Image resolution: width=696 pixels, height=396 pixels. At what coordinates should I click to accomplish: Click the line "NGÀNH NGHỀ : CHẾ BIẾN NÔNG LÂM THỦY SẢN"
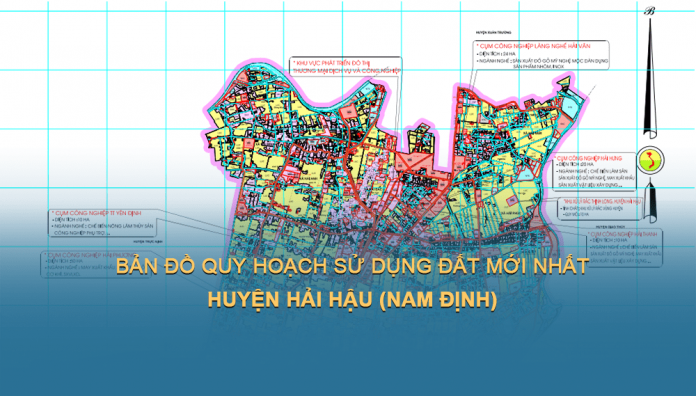(103, 226)
